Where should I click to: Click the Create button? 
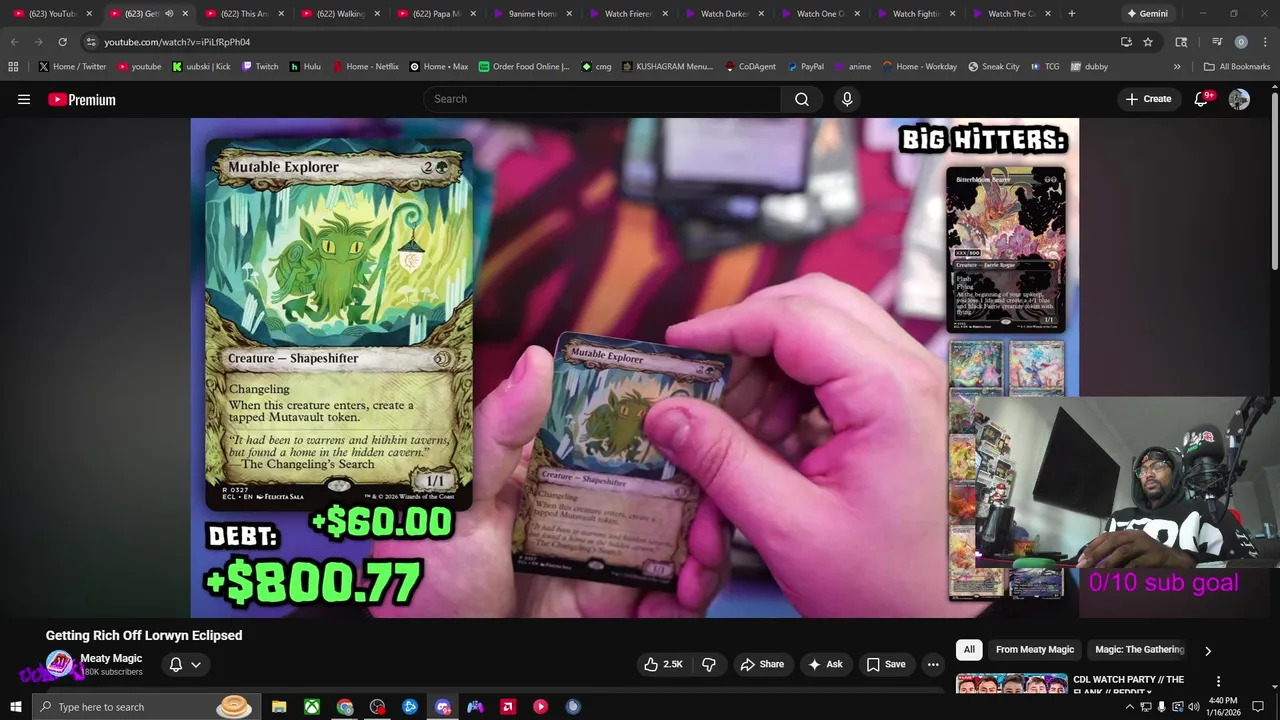(1148, 99)
